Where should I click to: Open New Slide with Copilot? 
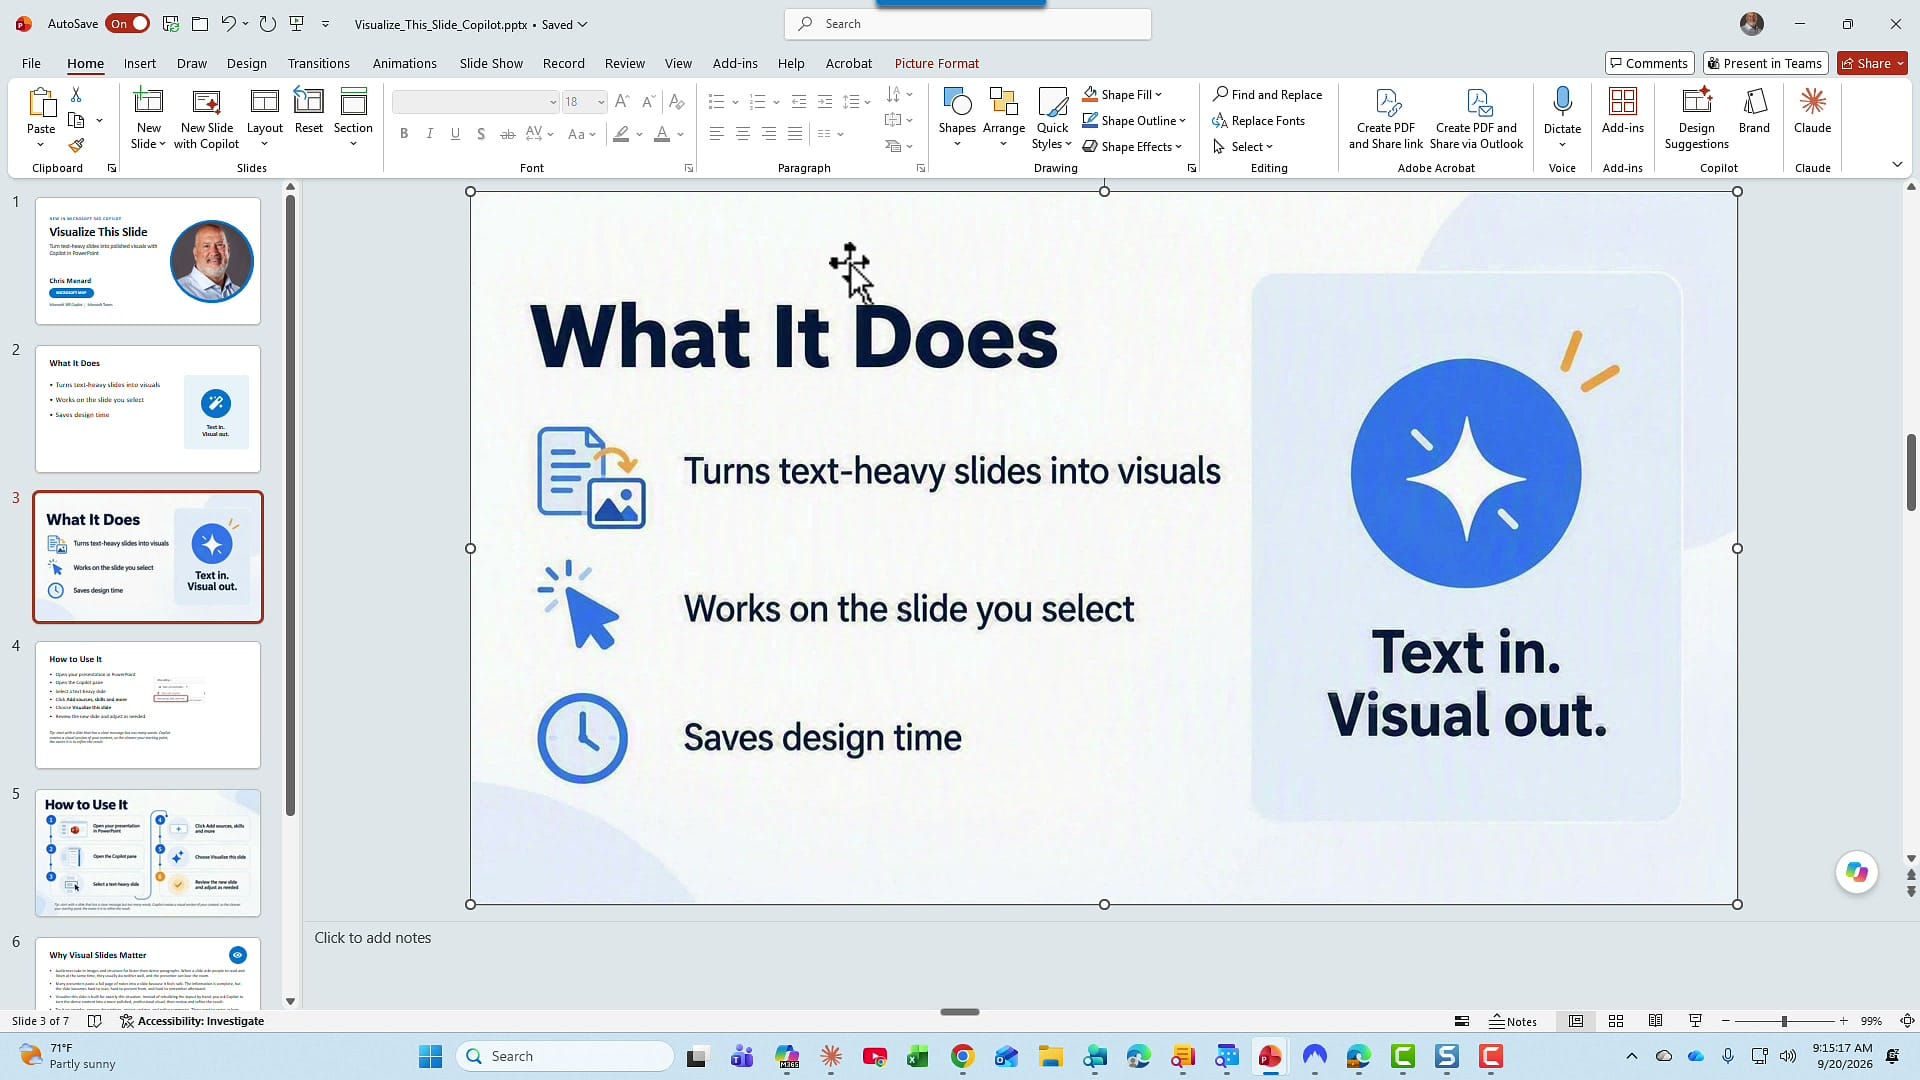point(206,119)
